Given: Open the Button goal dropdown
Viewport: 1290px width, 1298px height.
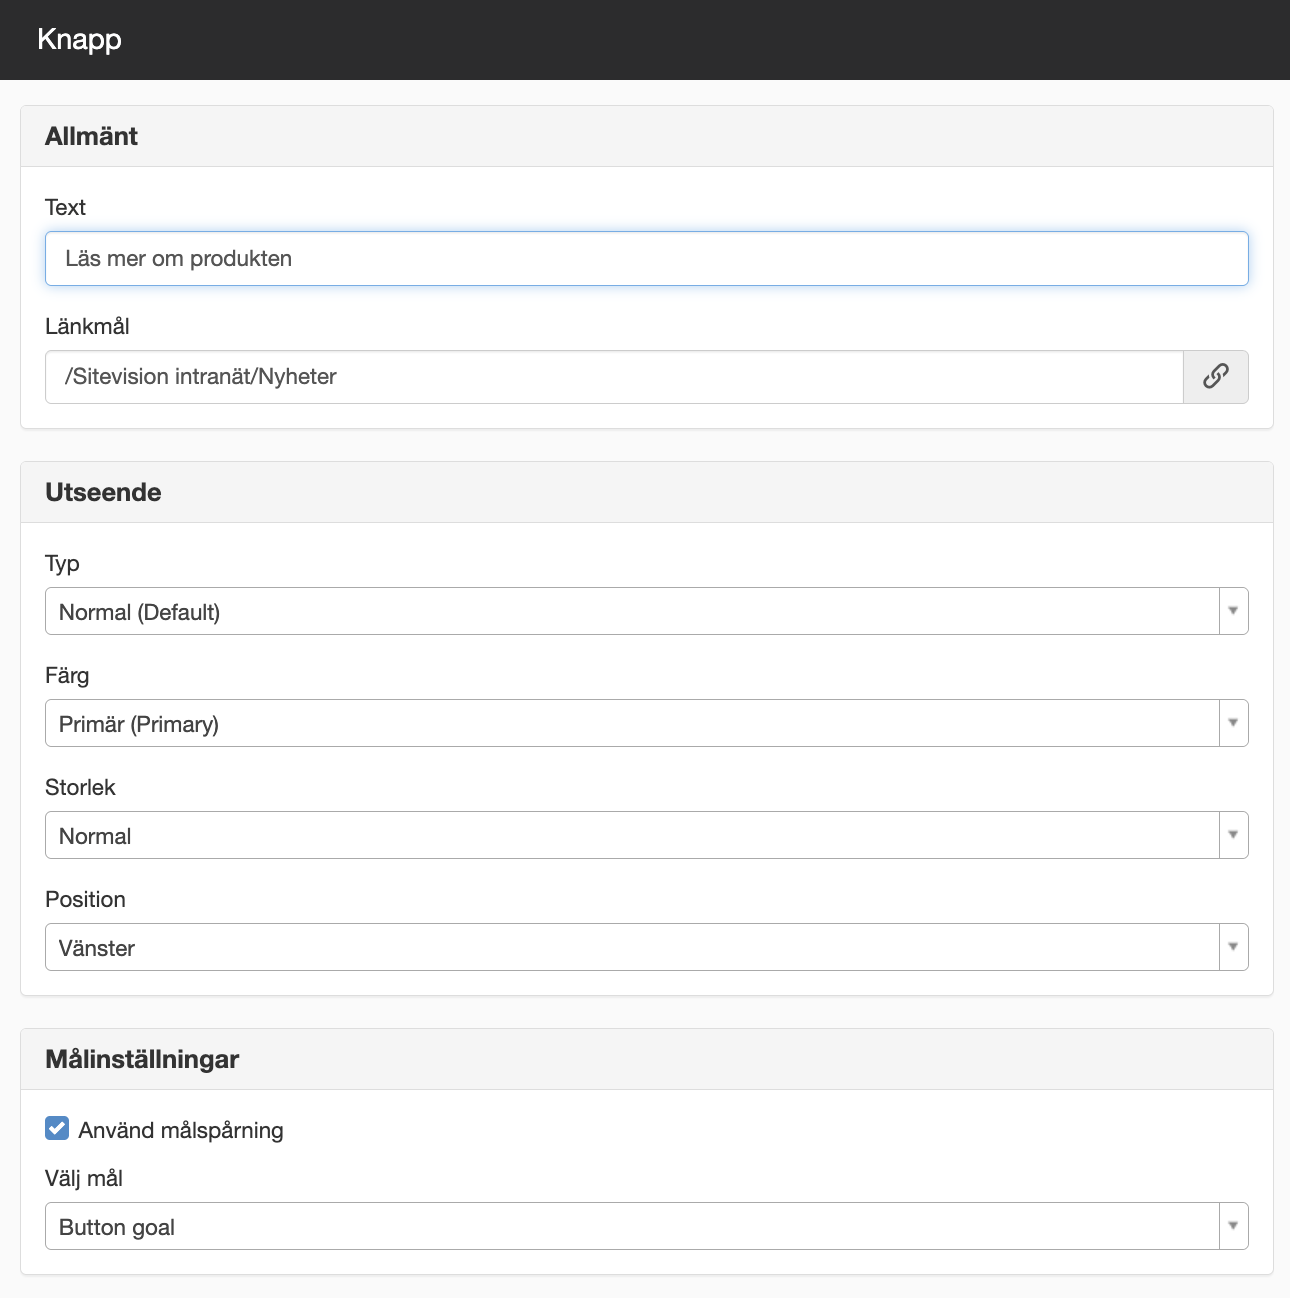Looking at the screenshot, I should click(x=646, y=1226).
